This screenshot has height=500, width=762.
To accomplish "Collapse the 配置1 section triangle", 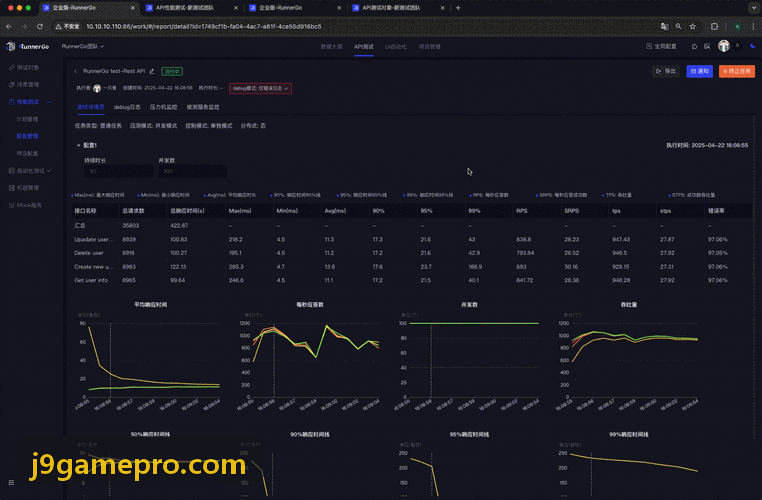I will [78, 145].
